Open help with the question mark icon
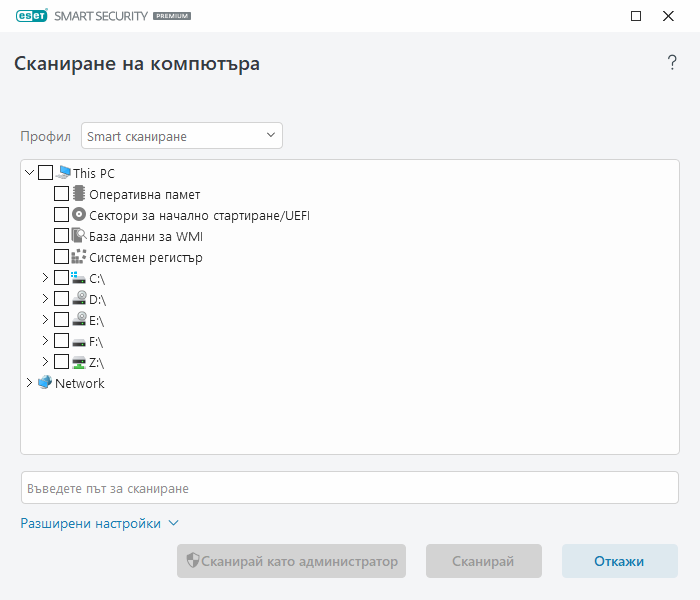The height and width of the screenshot is (600, 700). pos(672,63)
